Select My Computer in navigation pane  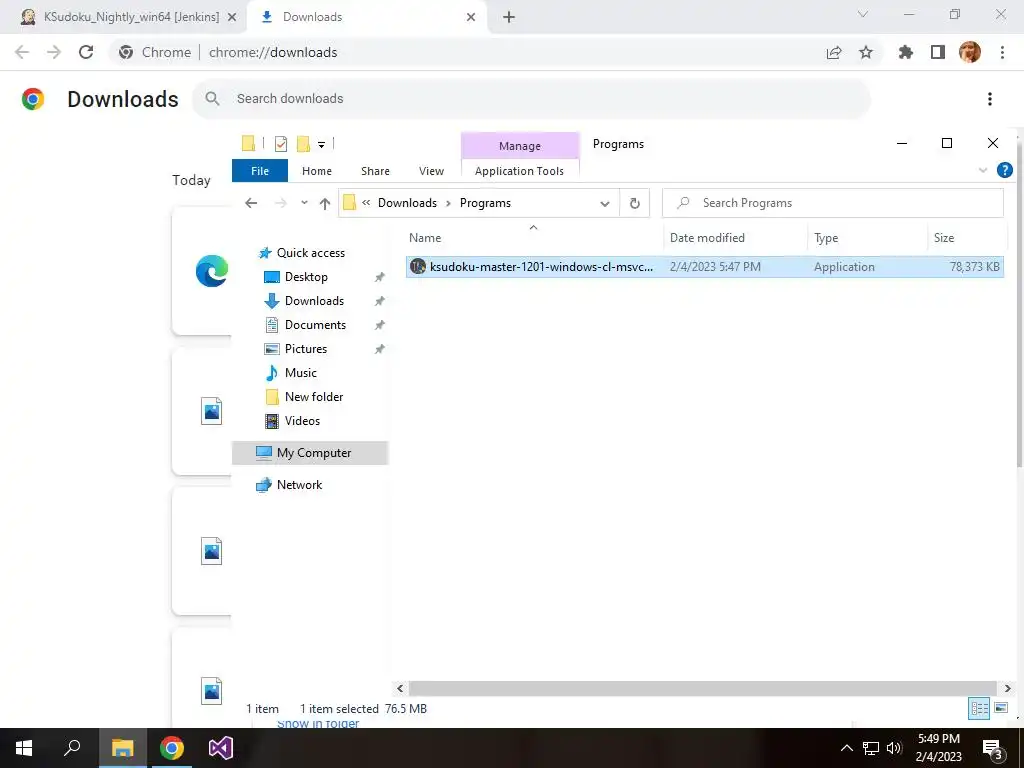tap(310, 453)
